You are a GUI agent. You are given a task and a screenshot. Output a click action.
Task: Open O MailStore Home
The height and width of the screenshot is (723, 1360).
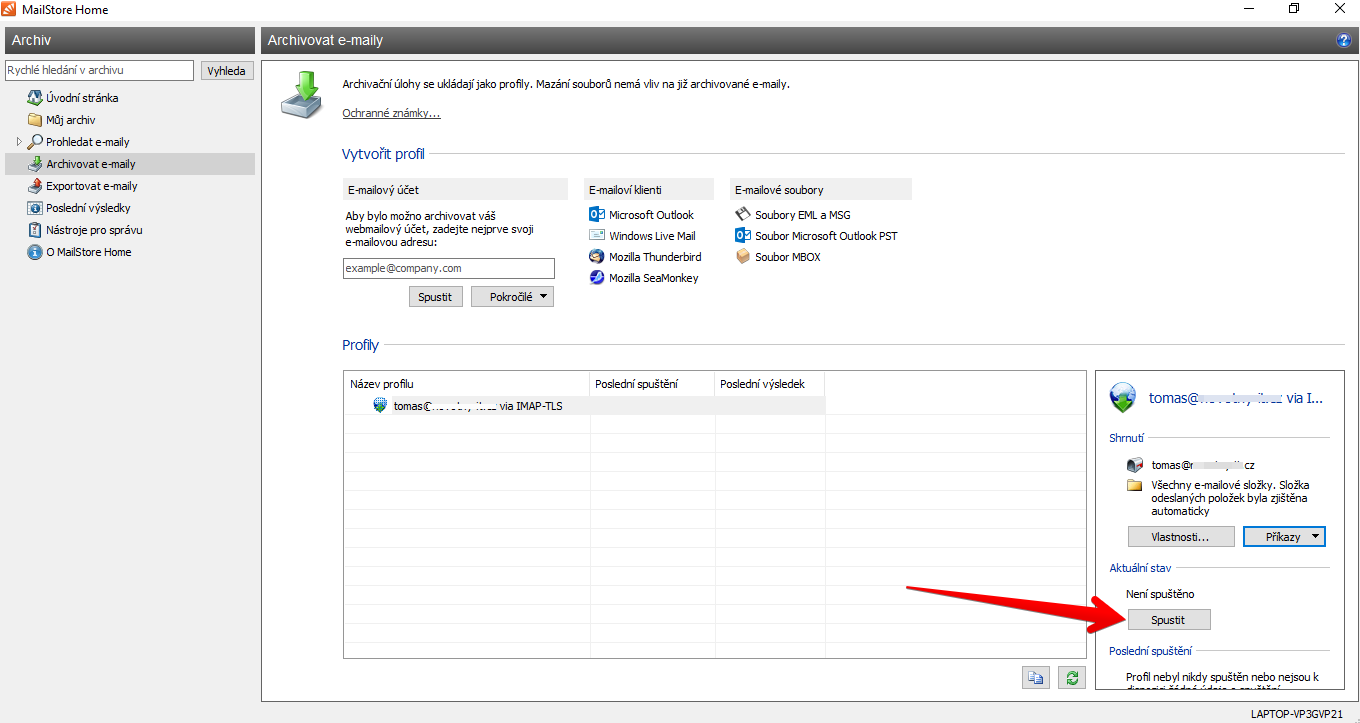pyautogui.click(x=89, y=252)
